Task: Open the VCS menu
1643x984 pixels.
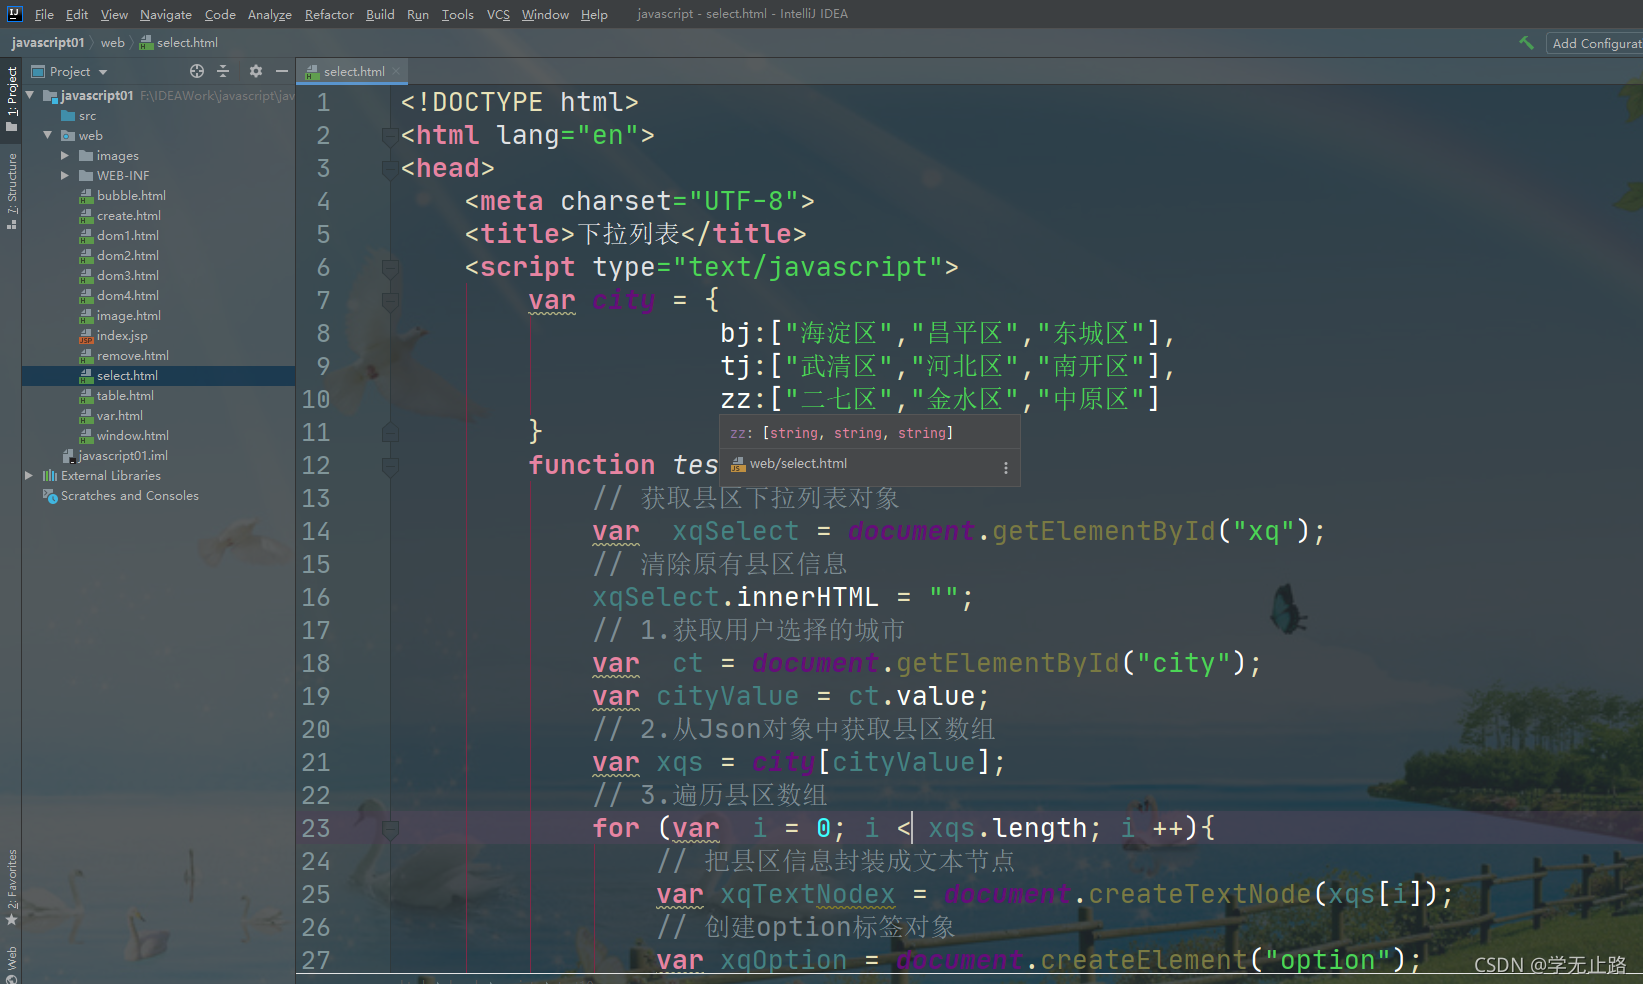Action: click(498, 14)
